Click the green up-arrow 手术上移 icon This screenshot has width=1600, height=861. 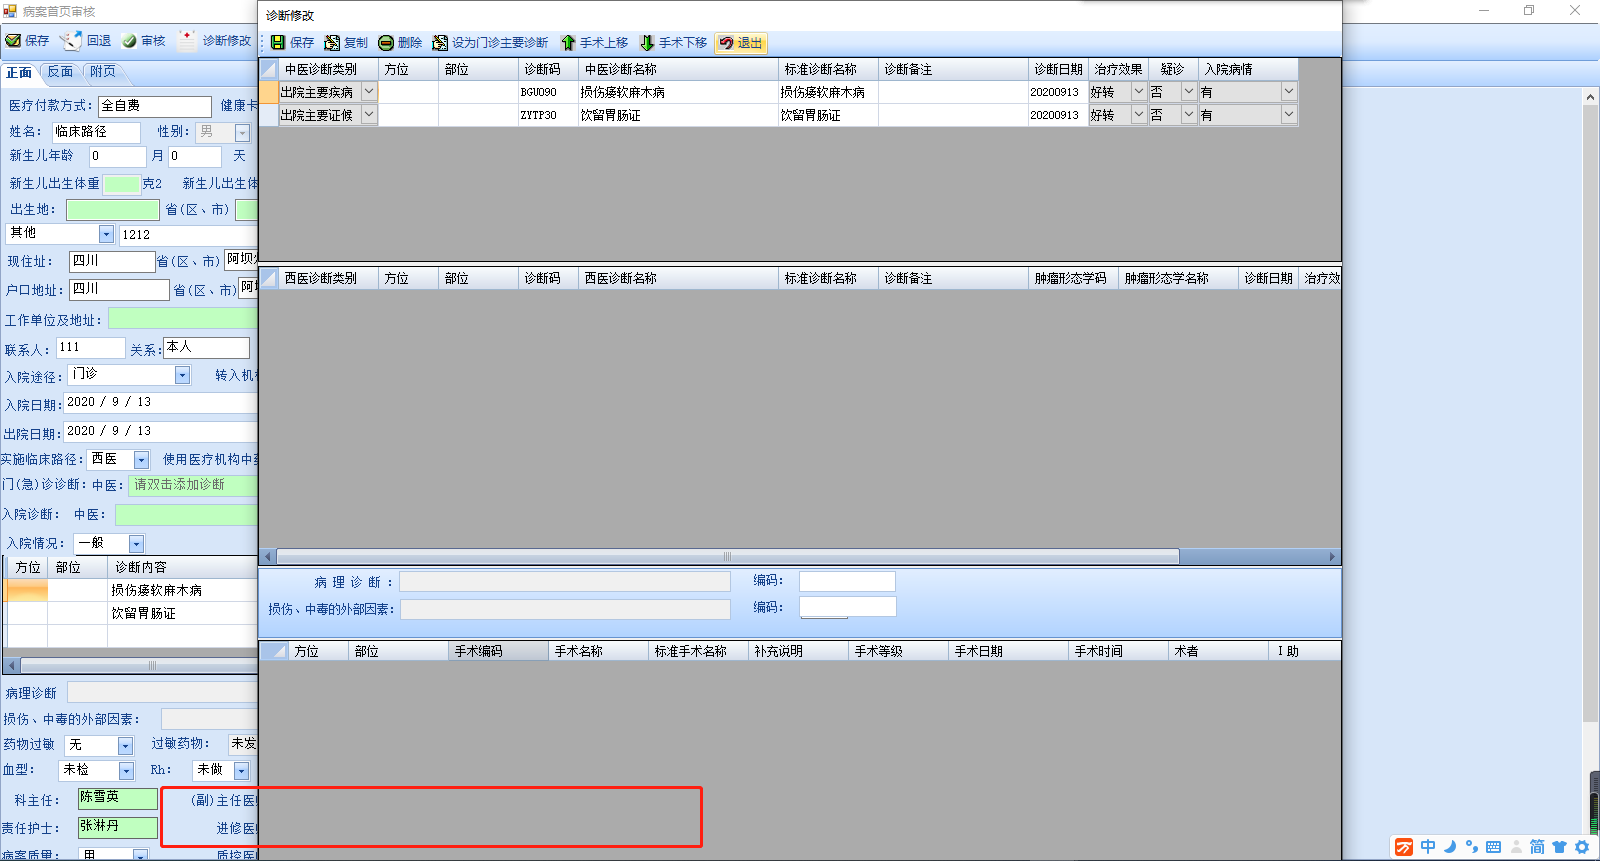(x=568, y=43)
